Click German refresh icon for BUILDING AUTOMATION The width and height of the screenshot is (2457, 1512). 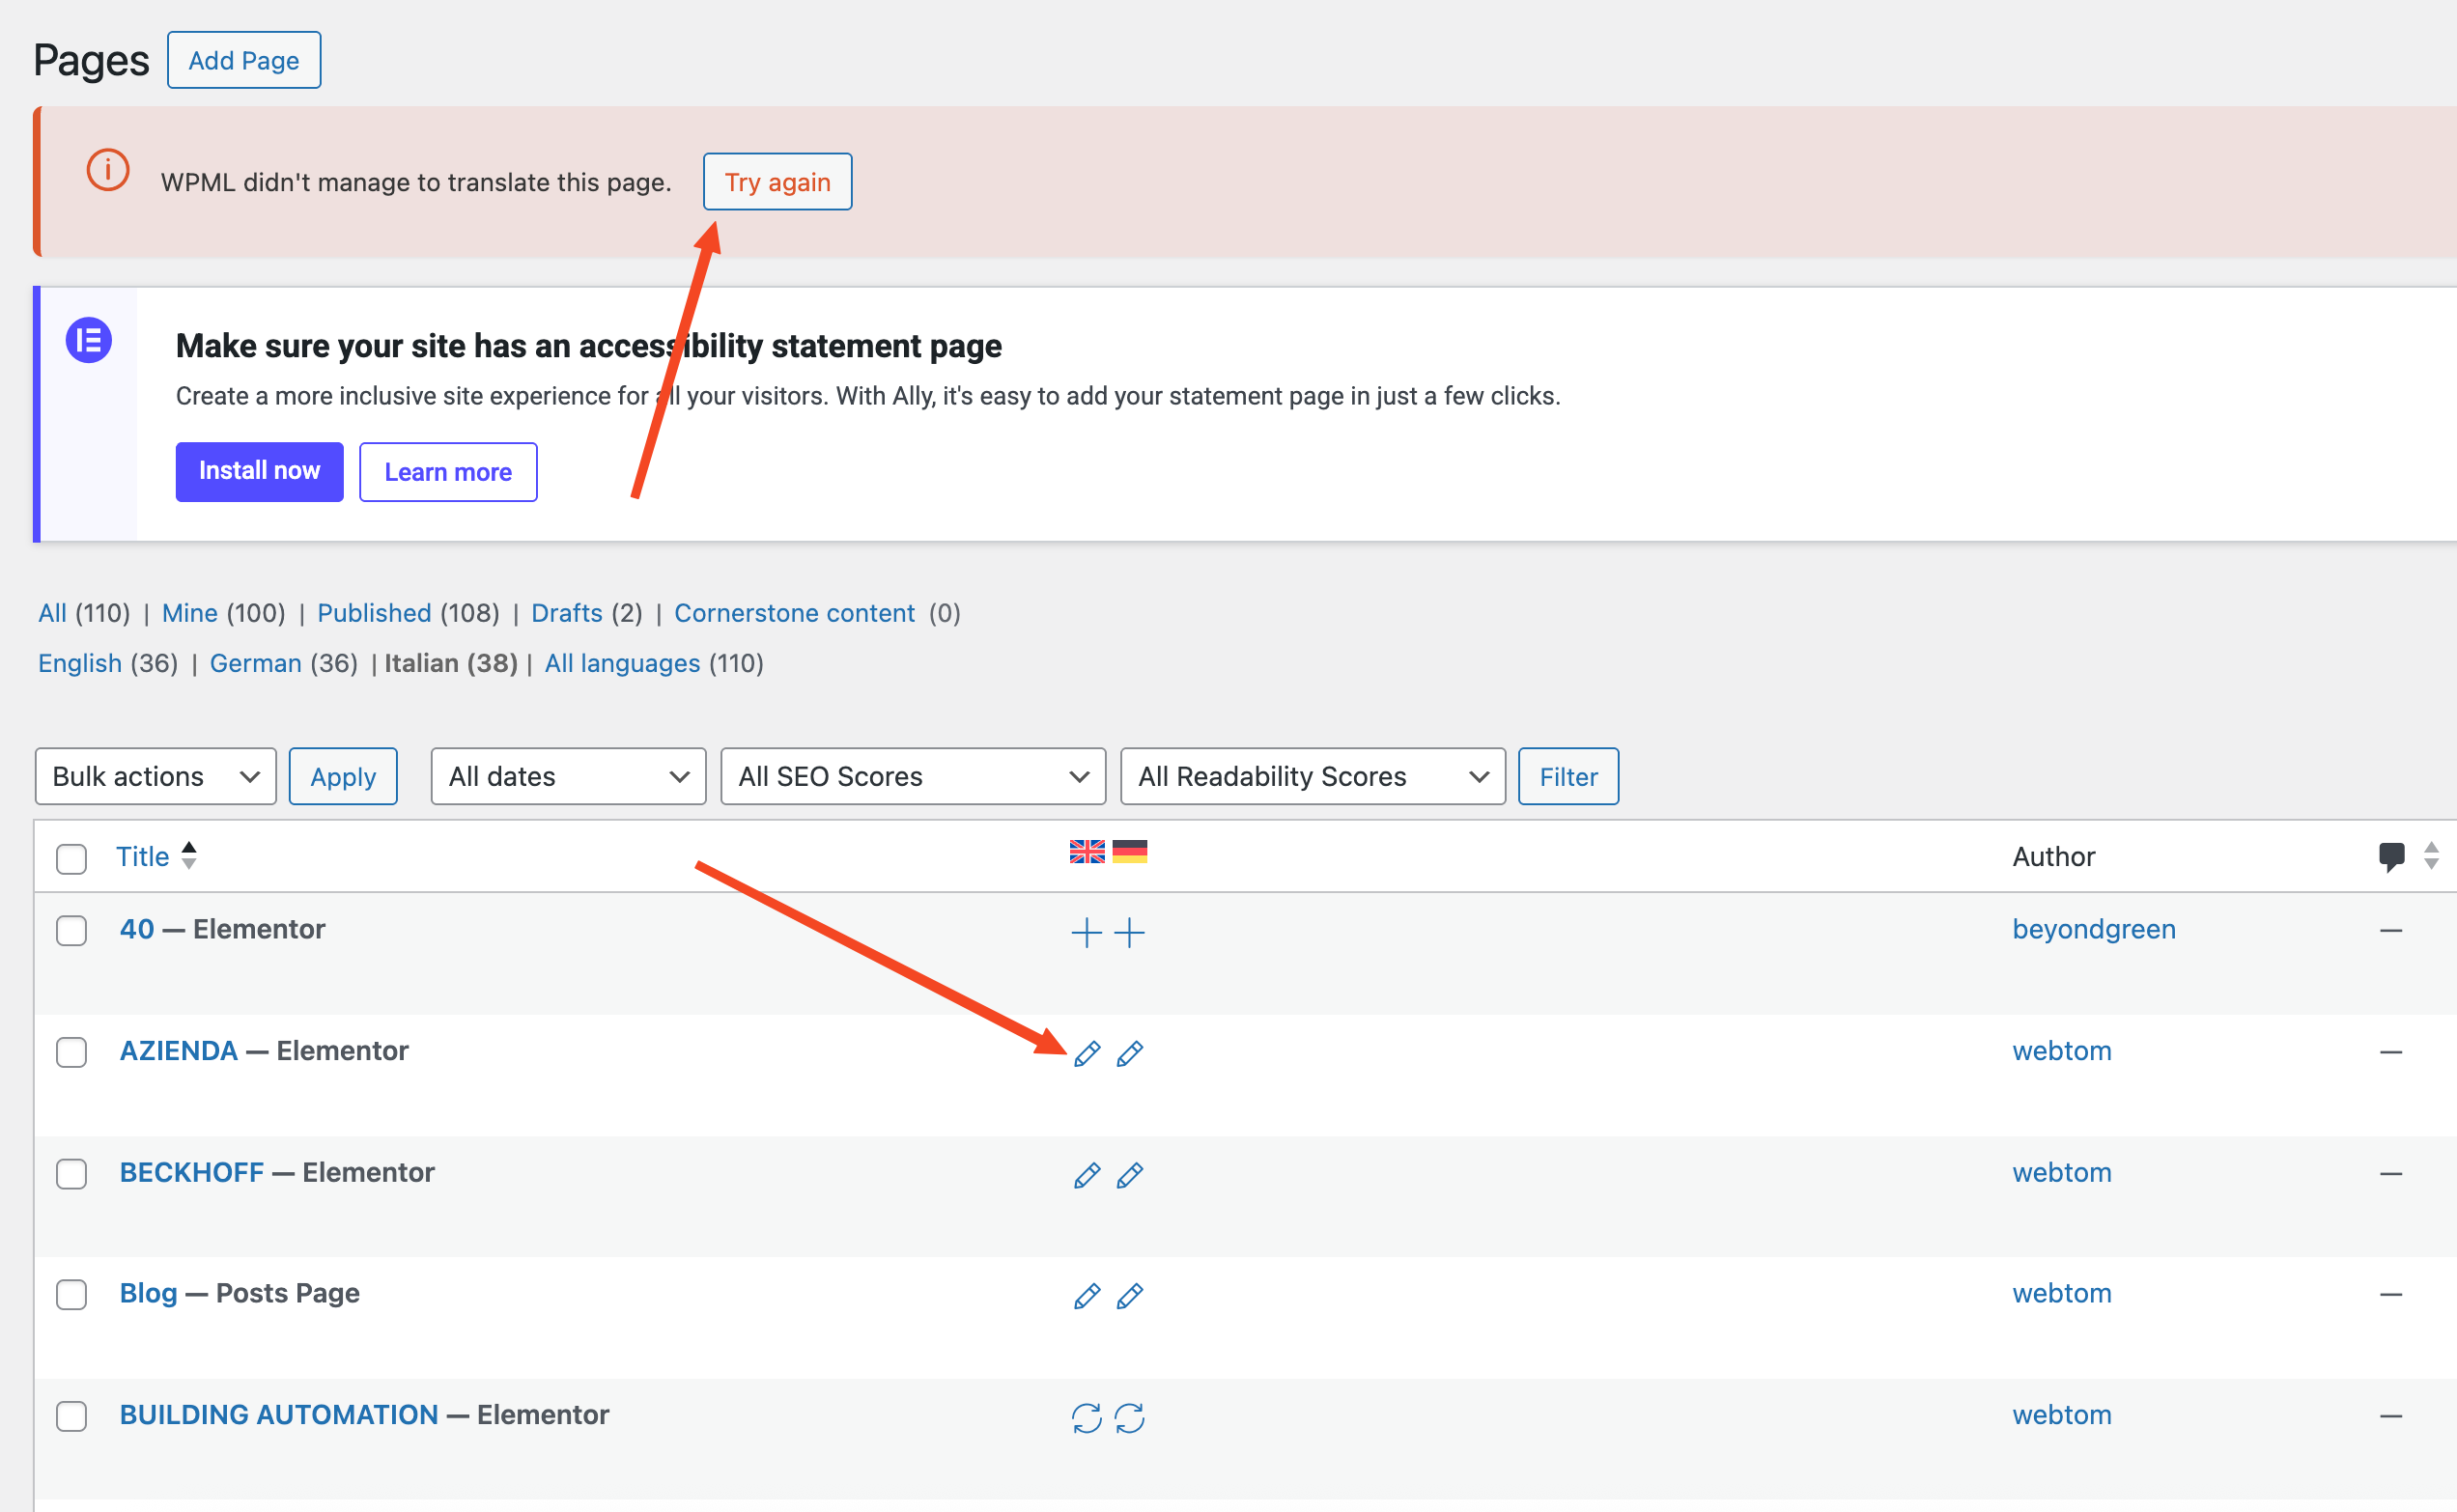click(x=1129, y=1417)
